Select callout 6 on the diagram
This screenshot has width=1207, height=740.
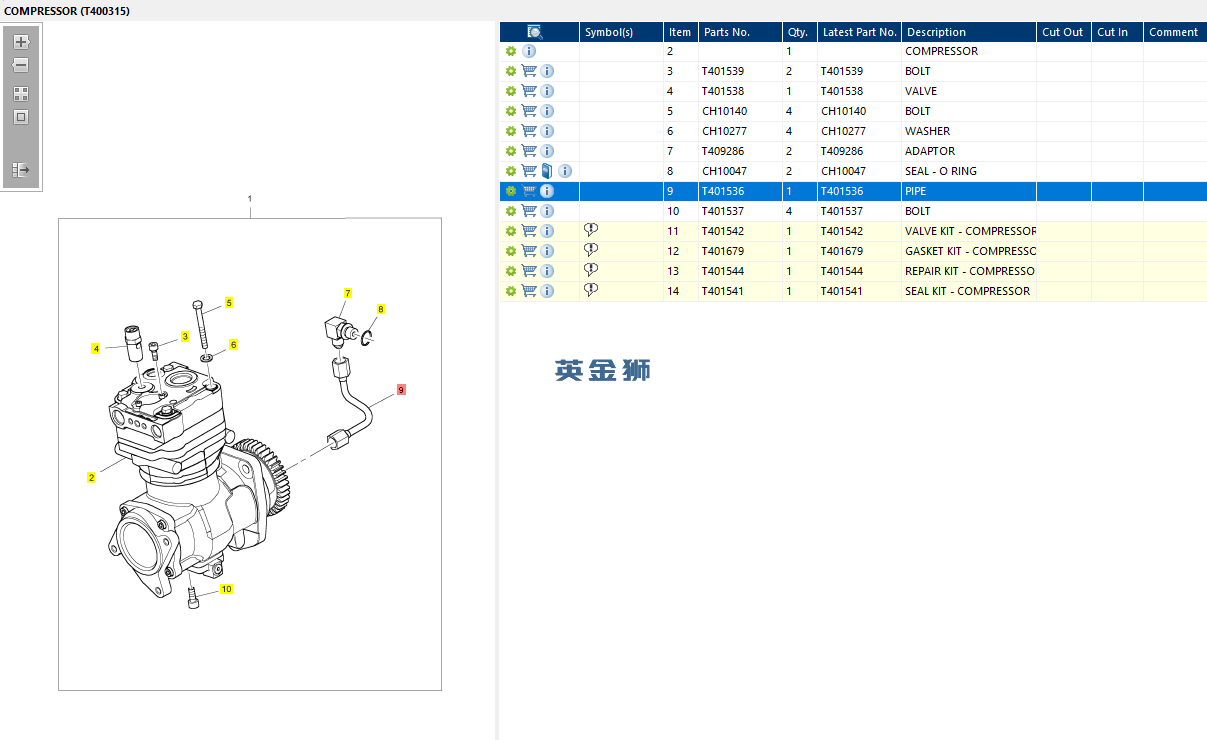[233, 345]
